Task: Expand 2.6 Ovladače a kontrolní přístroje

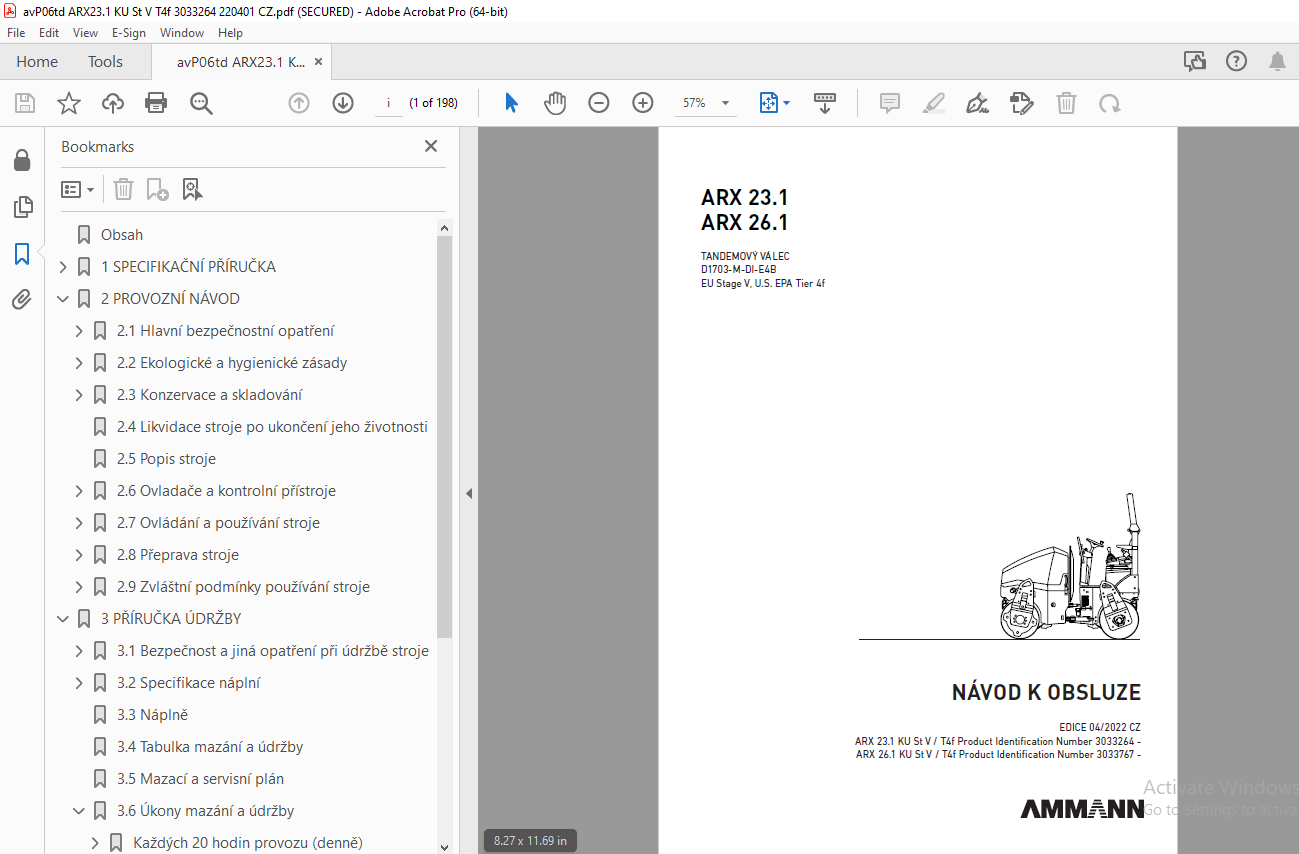Action: (x=79, y=491)
